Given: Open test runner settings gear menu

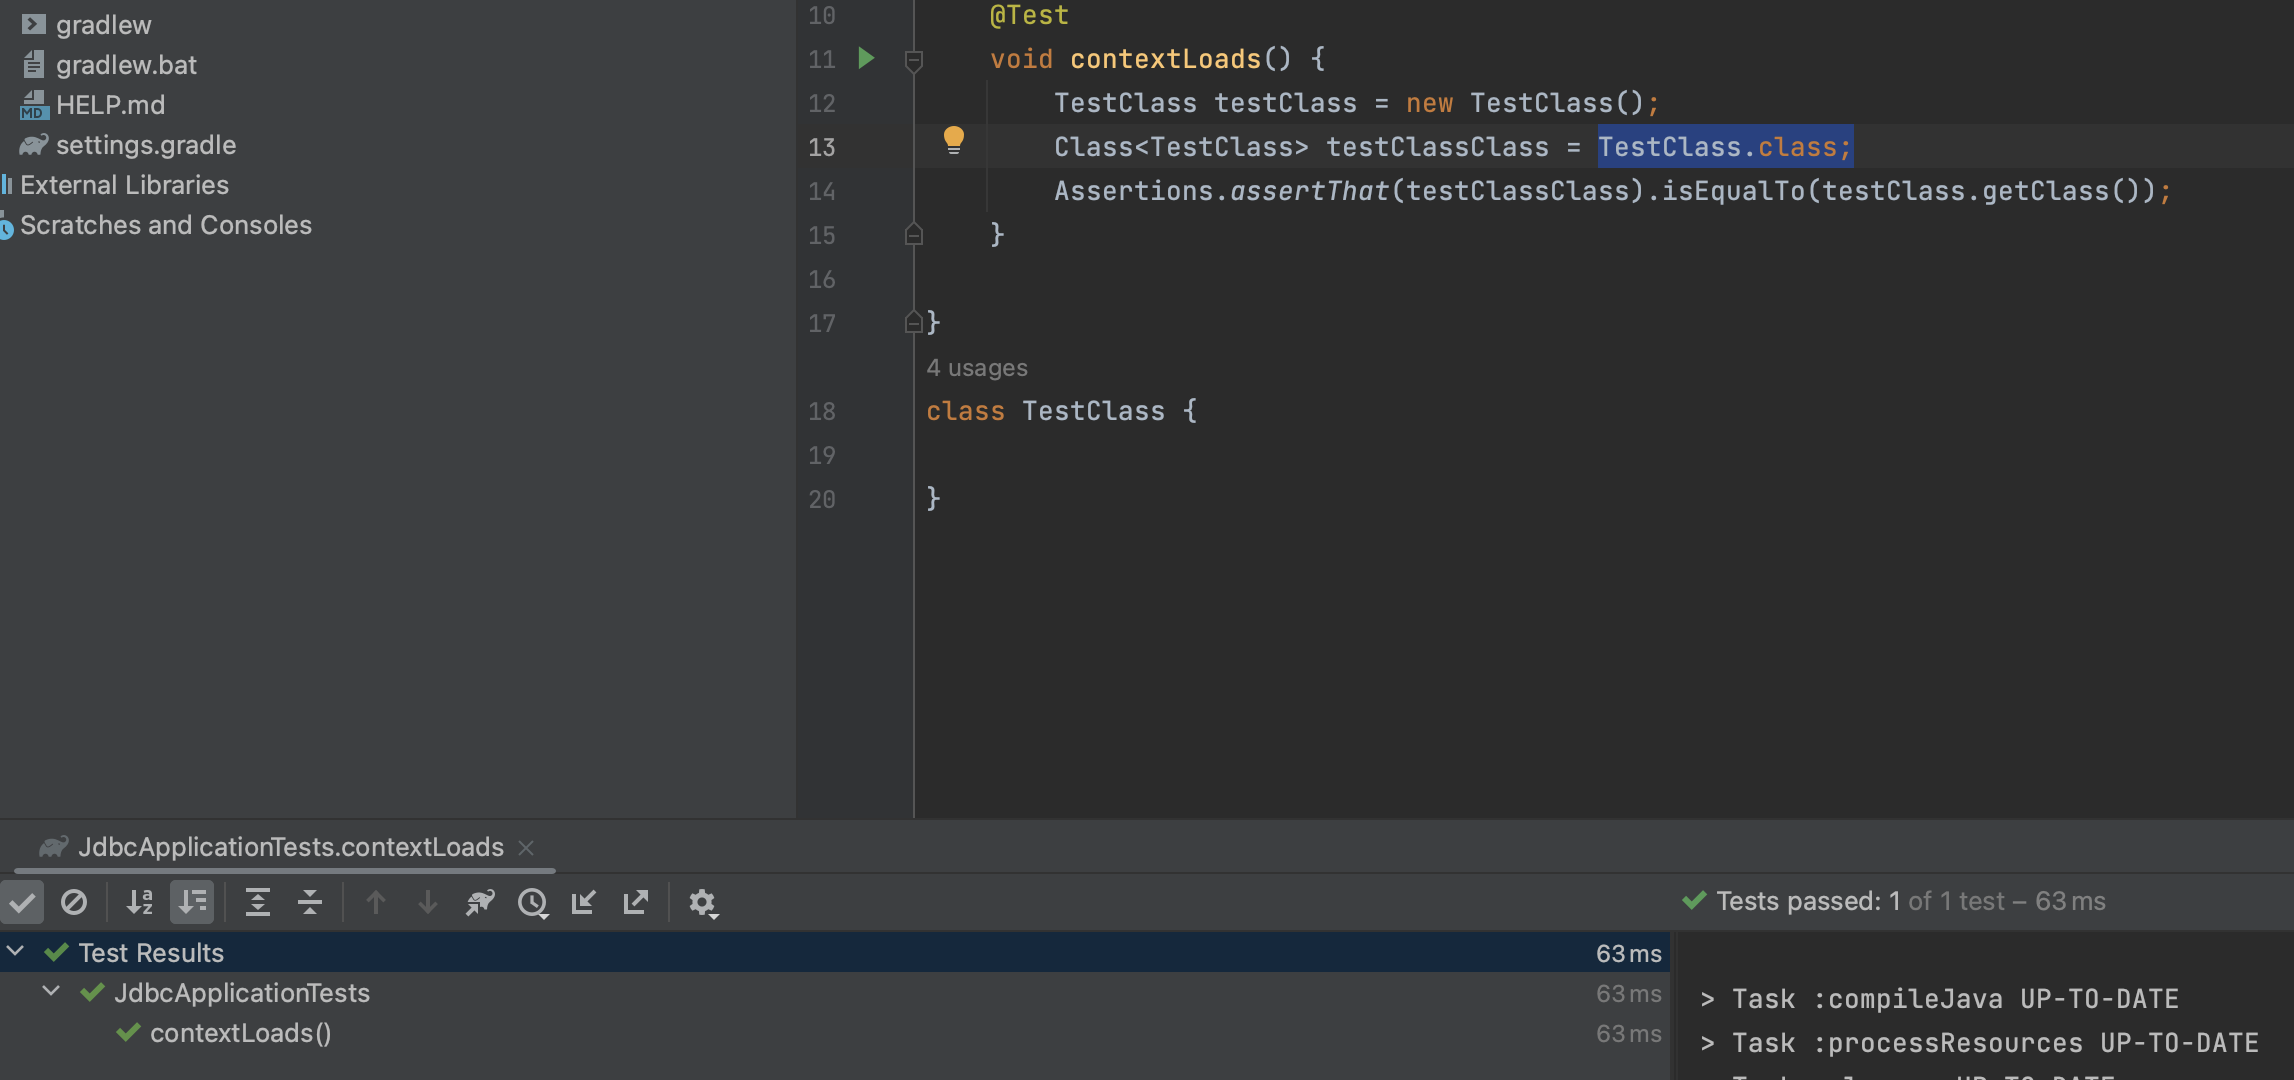Looking at the screenshot, I should [x=703, y=903].
